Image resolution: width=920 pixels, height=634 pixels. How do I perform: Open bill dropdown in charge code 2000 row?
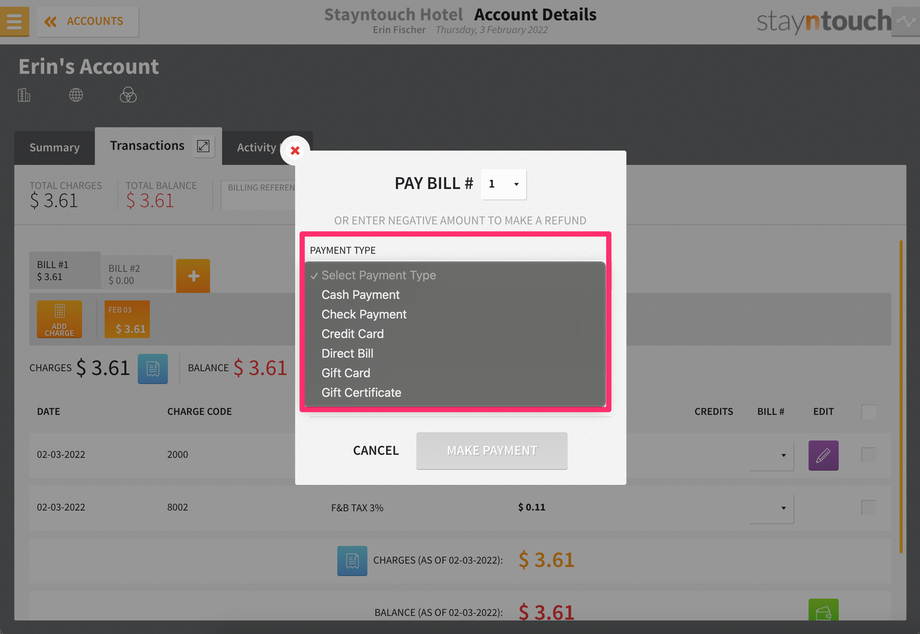pos(772,455)
